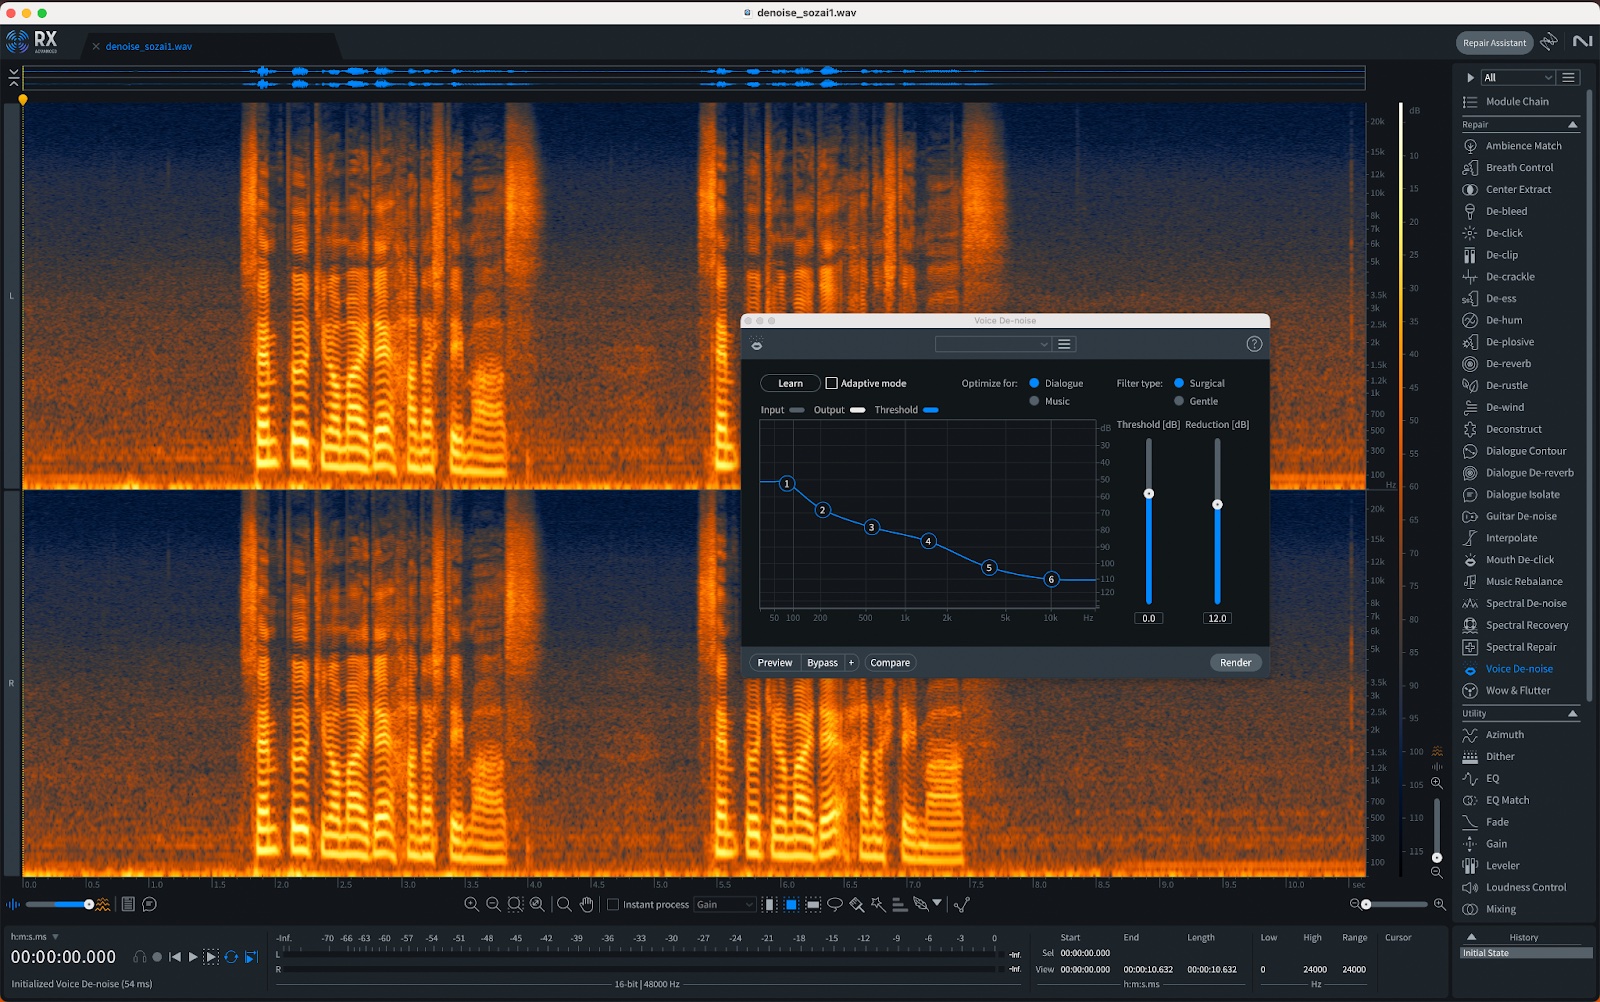
Task: Open the All module filter dropdown
Action: point(1518,78)
